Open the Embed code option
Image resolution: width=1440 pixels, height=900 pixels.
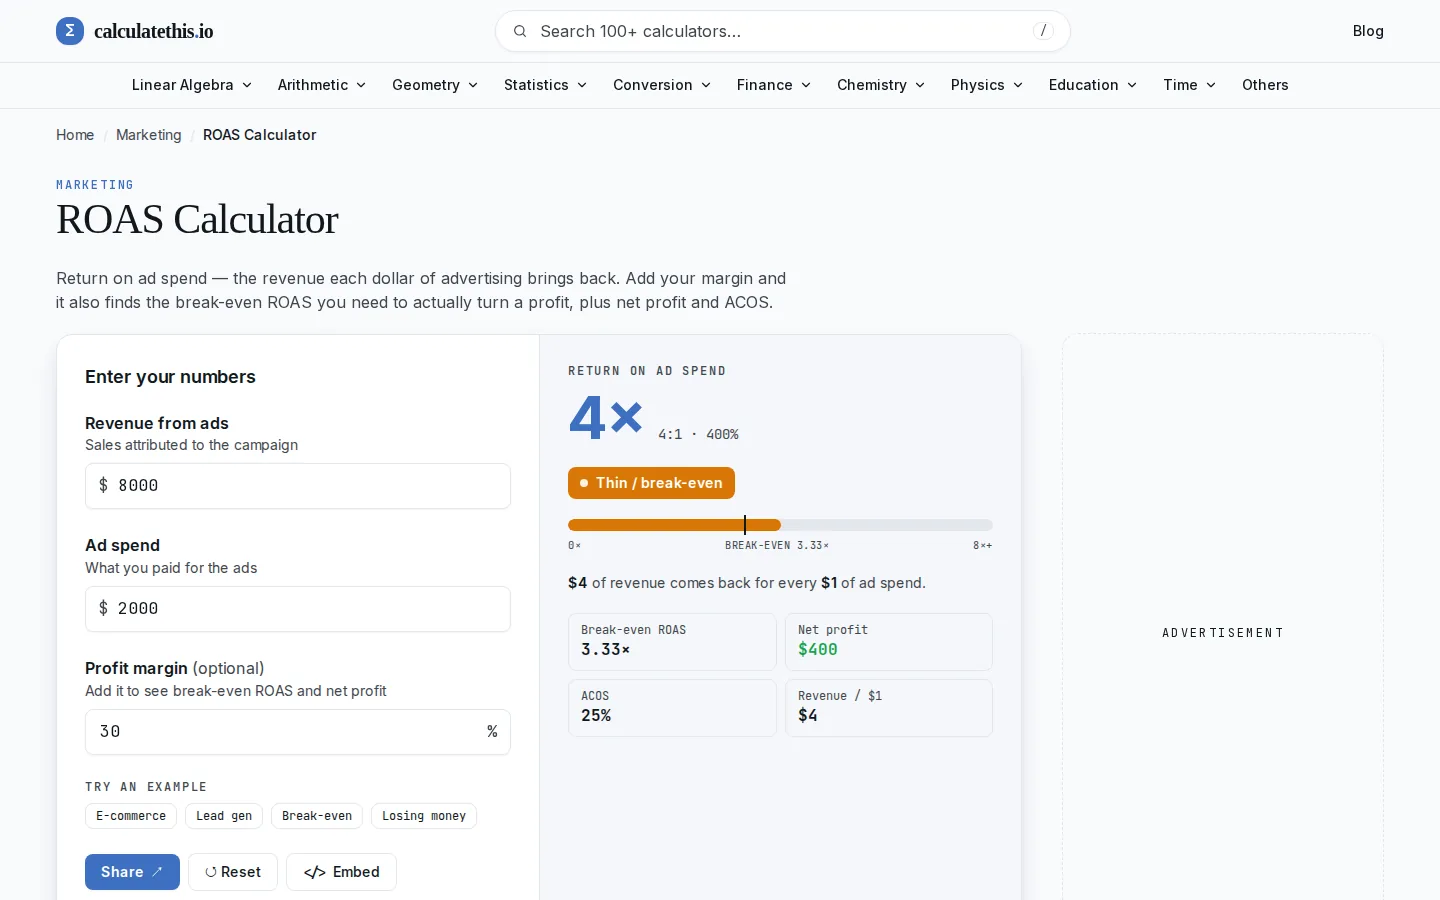pyautogui.click(x=342, y=872)
